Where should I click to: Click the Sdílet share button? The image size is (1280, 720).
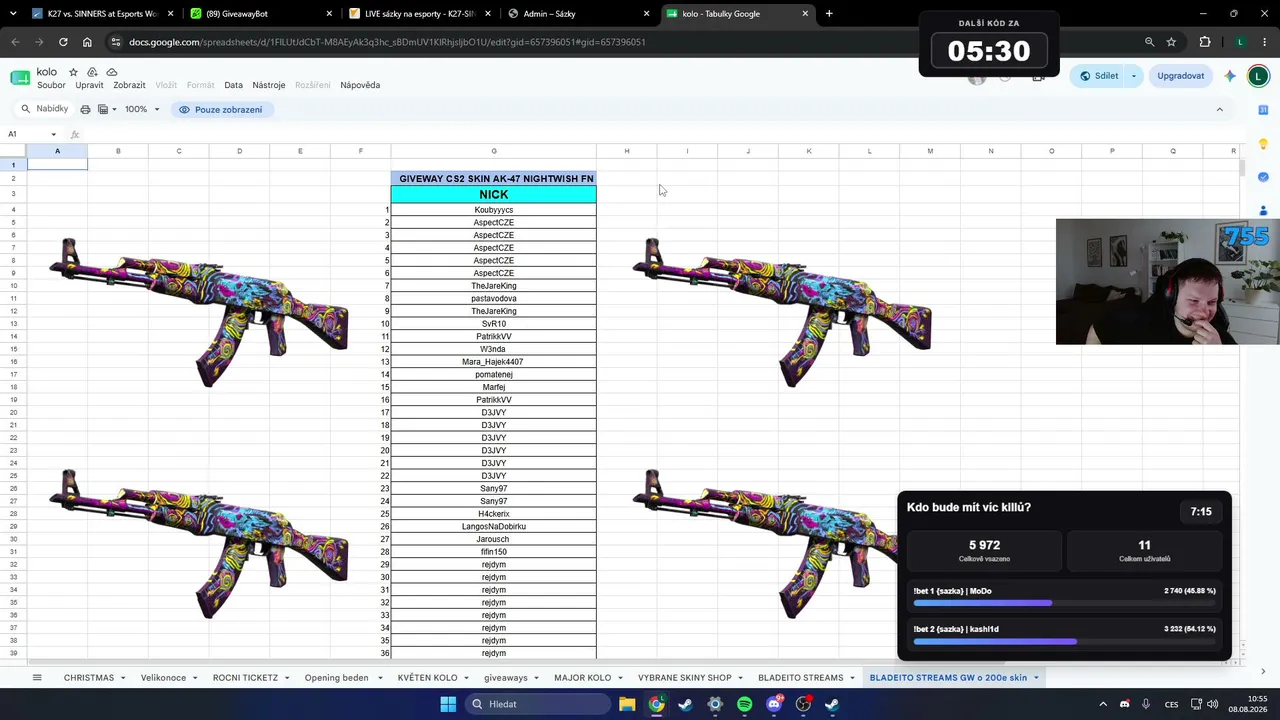pos(1098,76)
